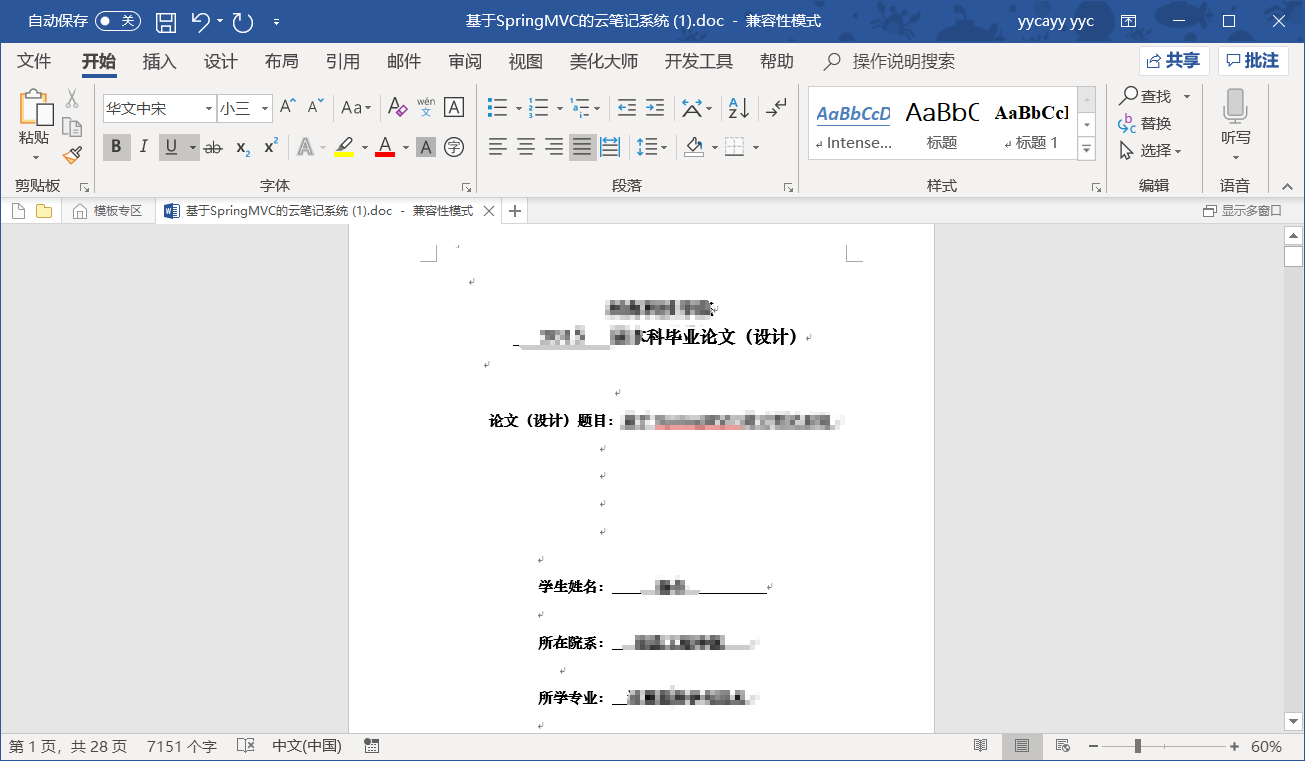Screen dimensions: 1305x761
Task: Apply character border icon
Action: tap(454, 107)
